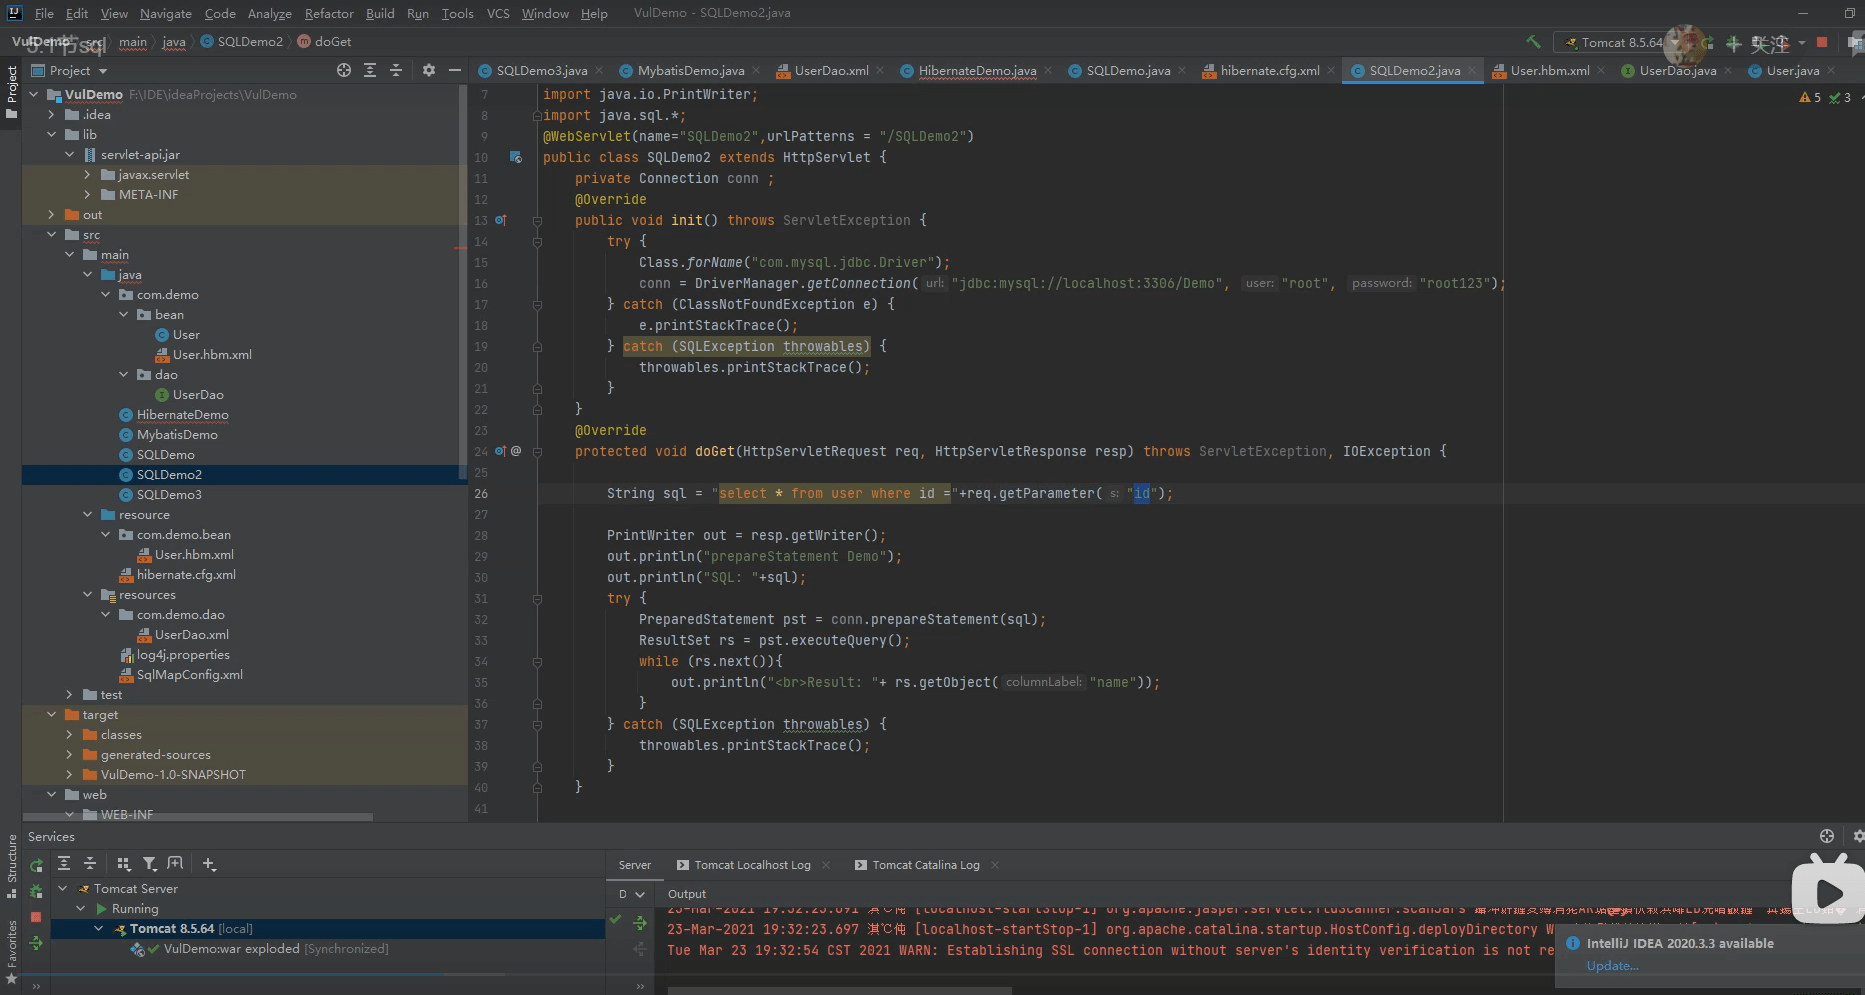Select SQLDemo3 in the project tree
The image size is (1865, 995).
[169, 495]
